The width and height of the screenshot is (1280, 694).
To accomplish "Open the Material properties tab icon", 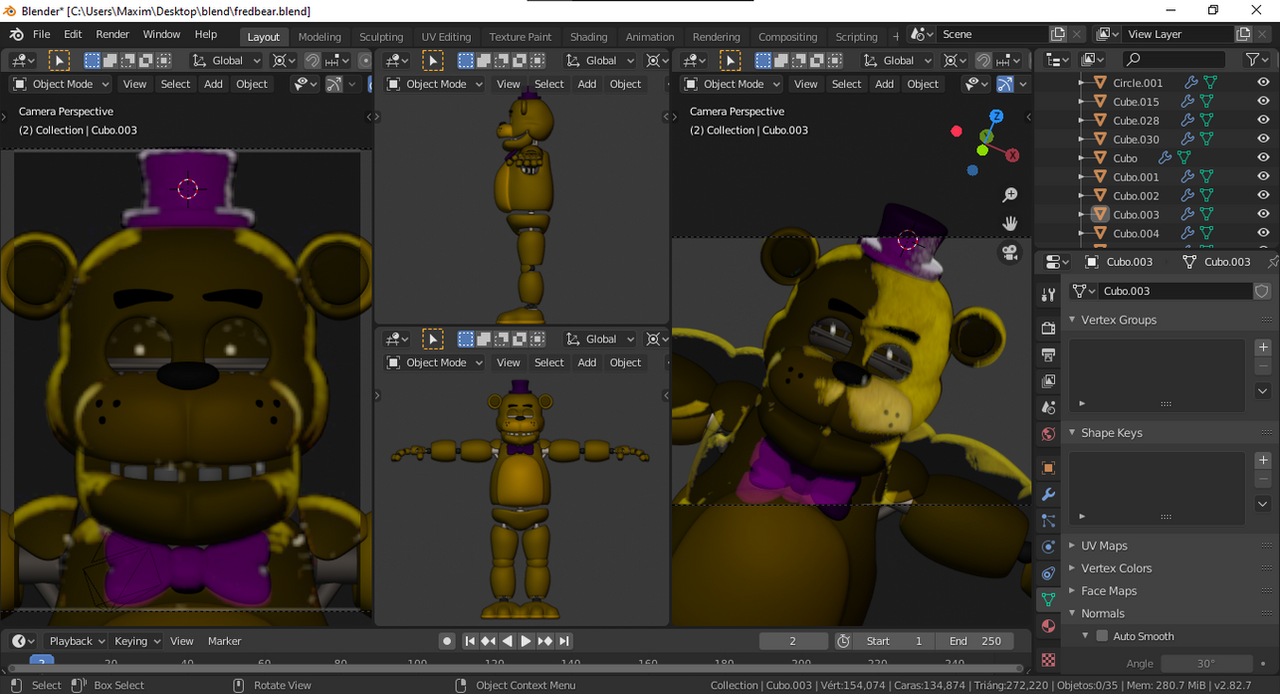I will tap(1048, 626).
